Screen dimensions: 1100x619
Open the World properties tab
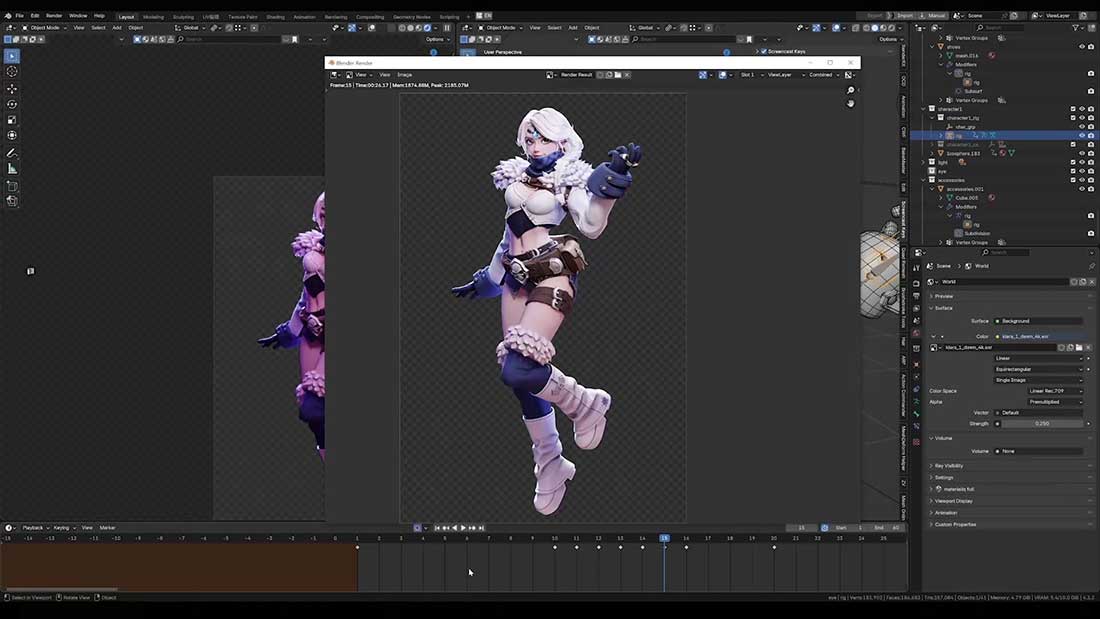tap(916, 333)
